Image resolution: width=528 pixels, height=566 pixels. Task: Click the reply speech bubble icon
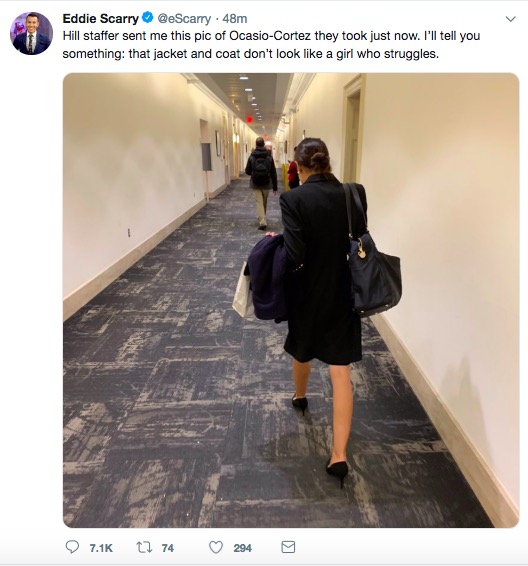(x=72, y=547)
